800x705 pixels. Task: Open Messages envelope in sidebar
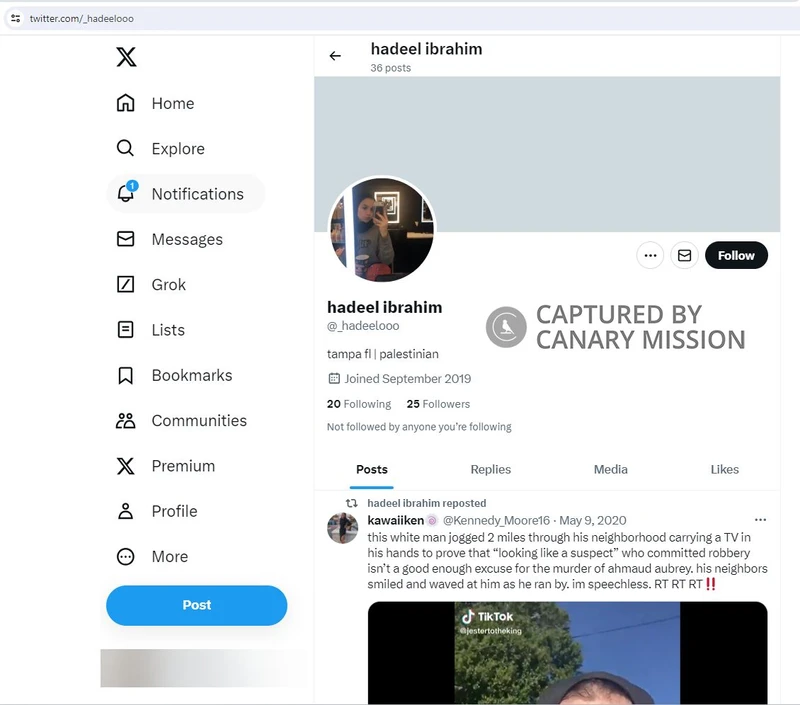126,239
